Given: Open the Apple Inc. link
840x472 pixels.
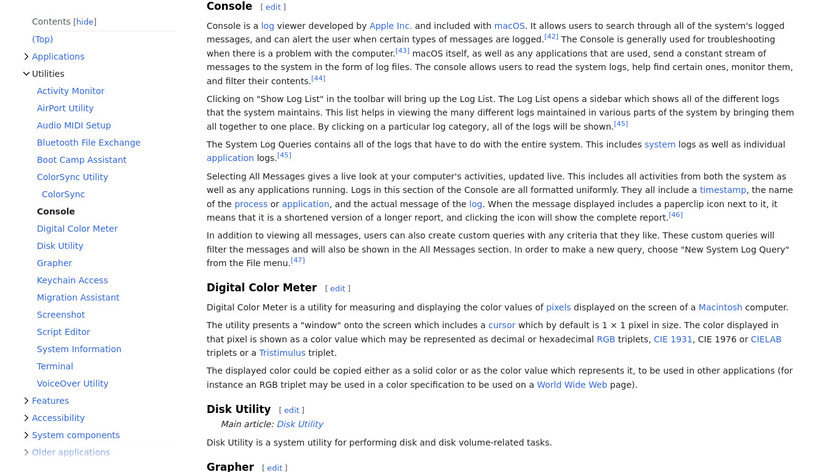Looking at the screenshot, I should (x=391, y=26).
